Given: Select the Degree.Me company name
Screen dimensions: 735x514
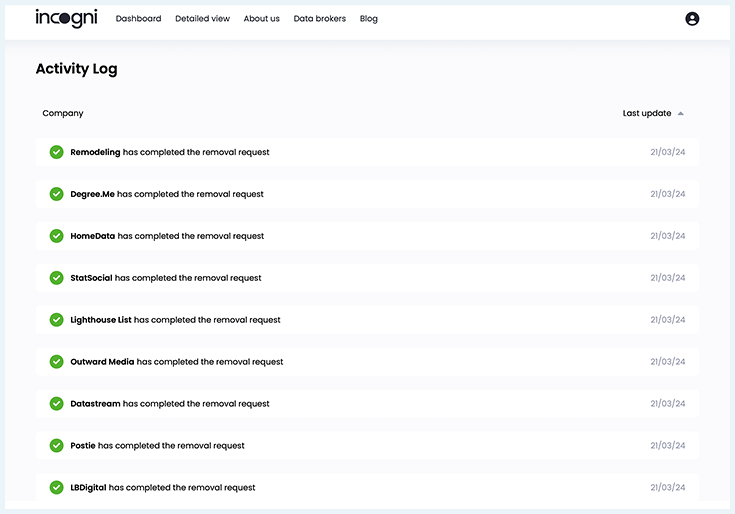Looking at the screenshot, I should click(92, 194).
